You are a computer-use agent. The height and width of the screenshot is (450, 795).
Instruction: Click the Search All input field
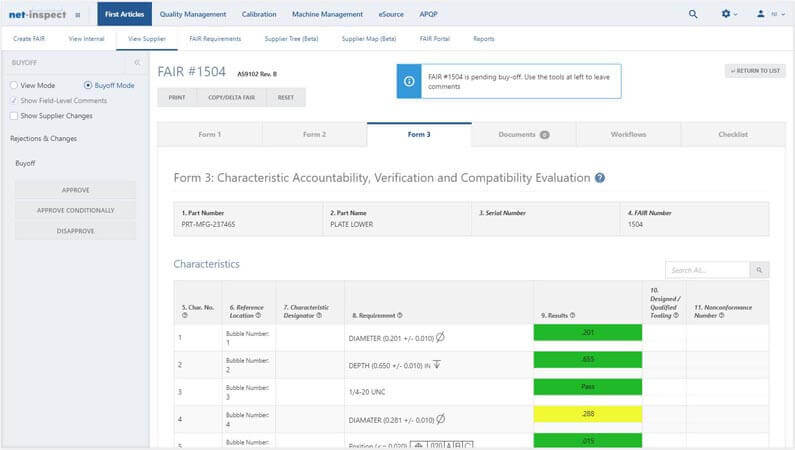pyautogui.click(x=707, y=270)
